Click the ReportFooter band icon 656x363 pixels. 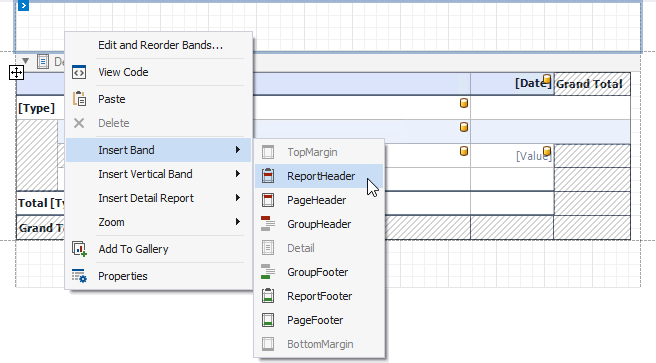click(268, 296)
